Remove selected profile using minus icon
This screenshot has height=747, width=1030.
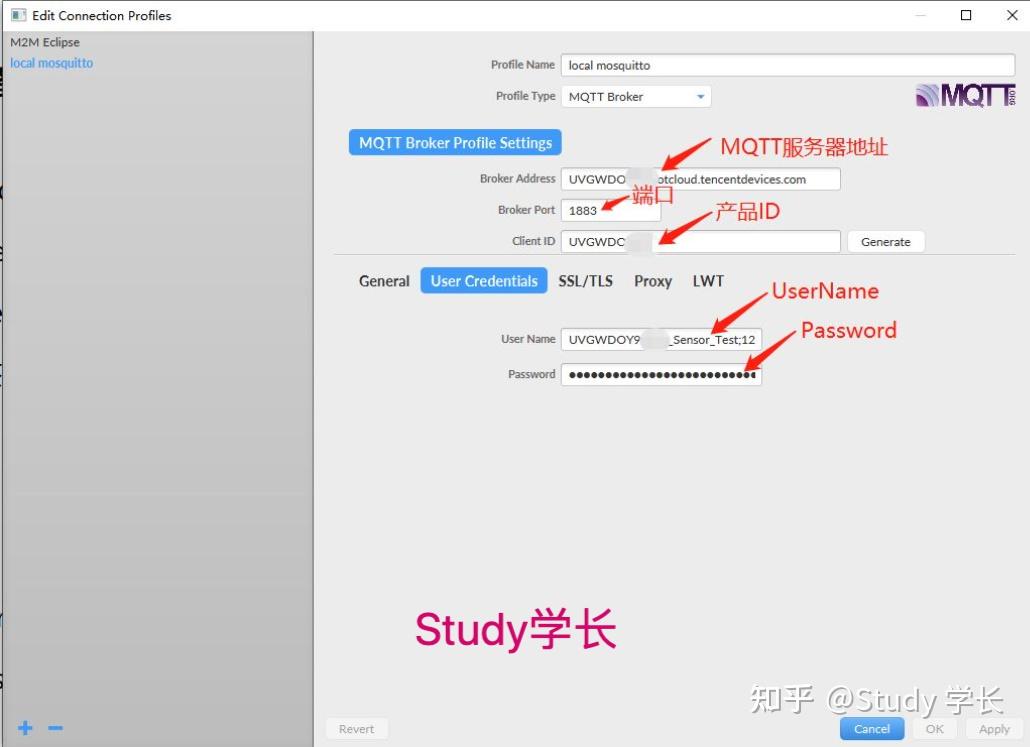click(54, 728)
